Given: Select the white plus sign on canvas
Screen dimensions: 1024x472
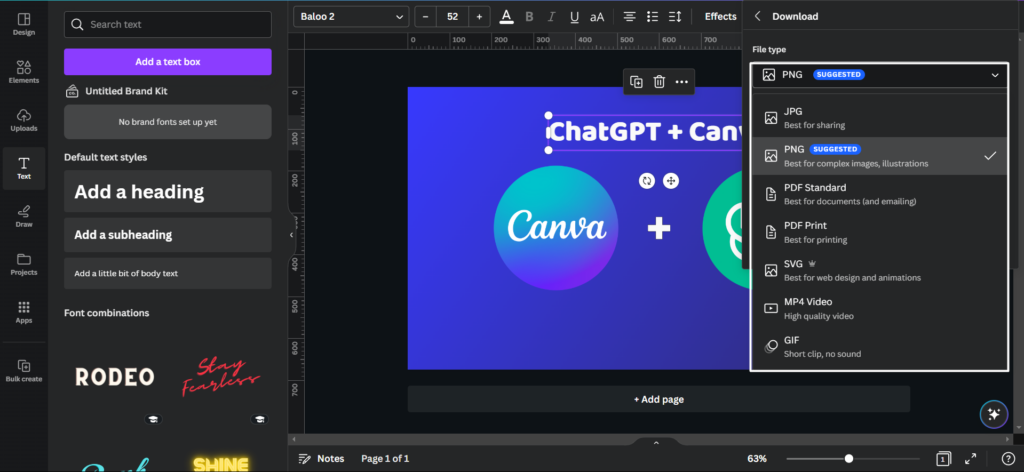Looking at the screenshot, I should pos(659,228).
